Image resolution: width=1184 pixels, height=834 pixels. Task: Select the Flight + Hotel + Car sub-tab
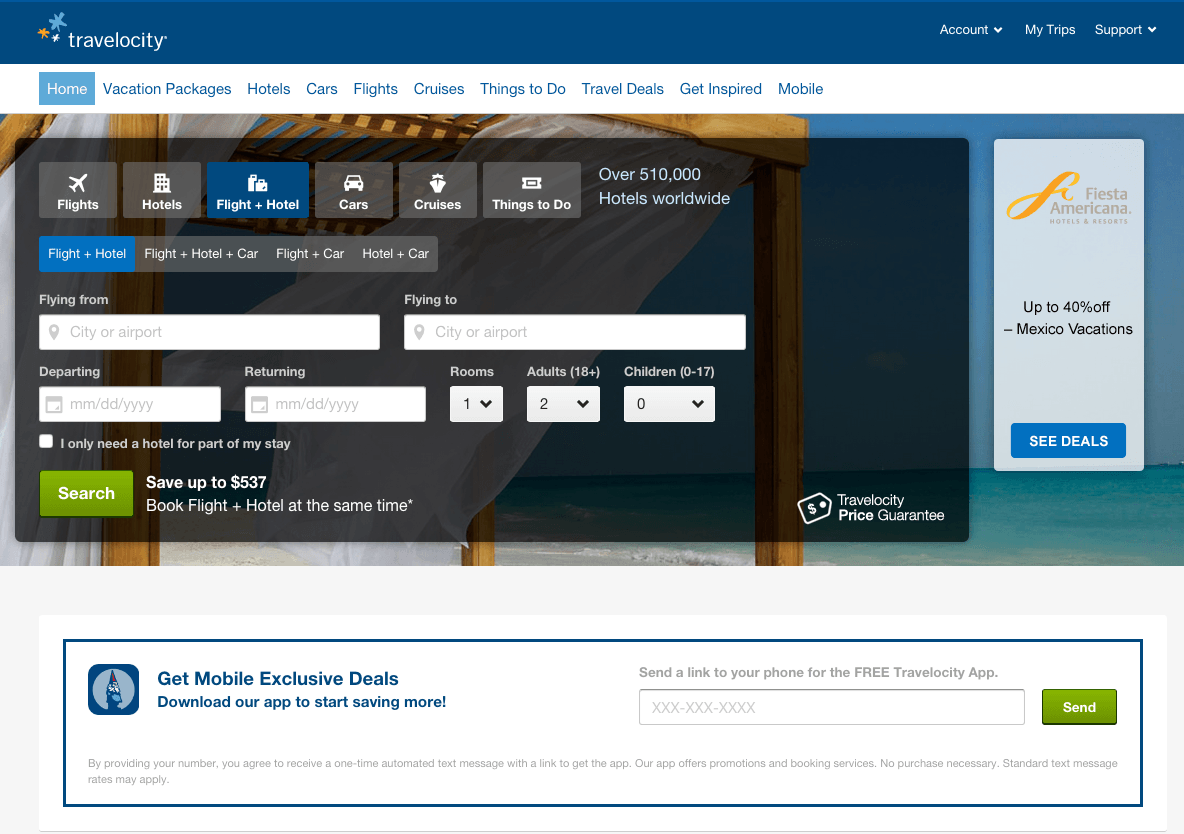pyautogui.click(x=201, y=254)
